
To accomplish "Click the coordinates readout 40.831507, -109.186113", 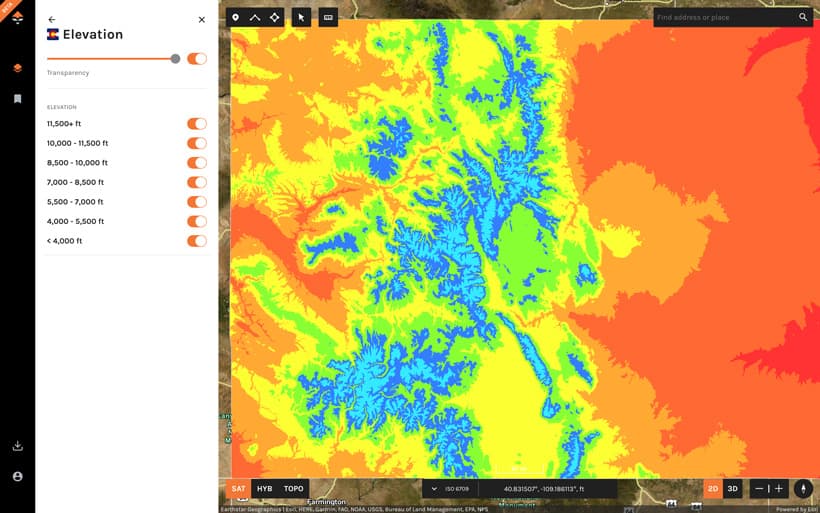I will coord(544,489).
